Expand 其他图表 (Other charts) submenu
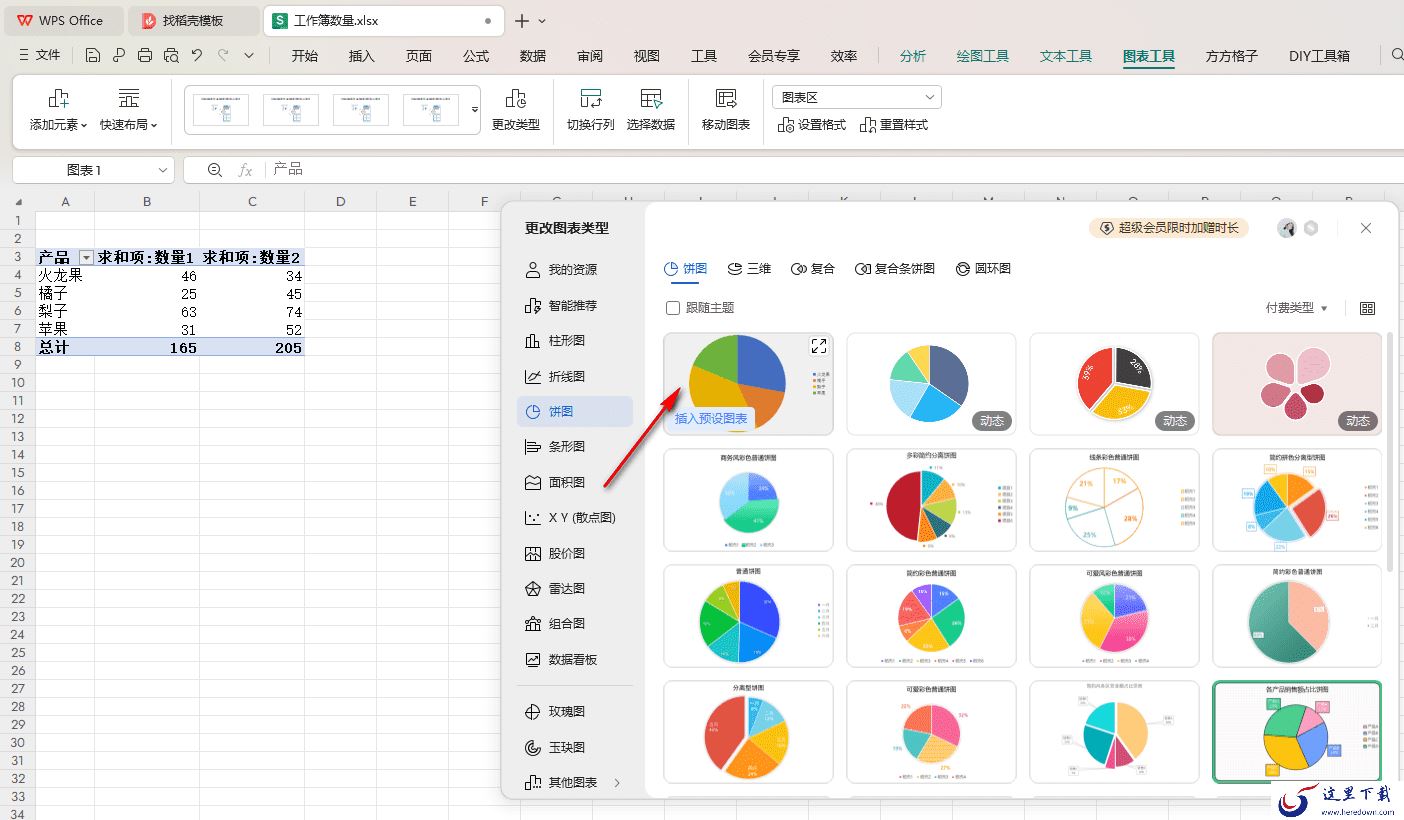This screenshot has height=820, width=1404. click(574, 783)
